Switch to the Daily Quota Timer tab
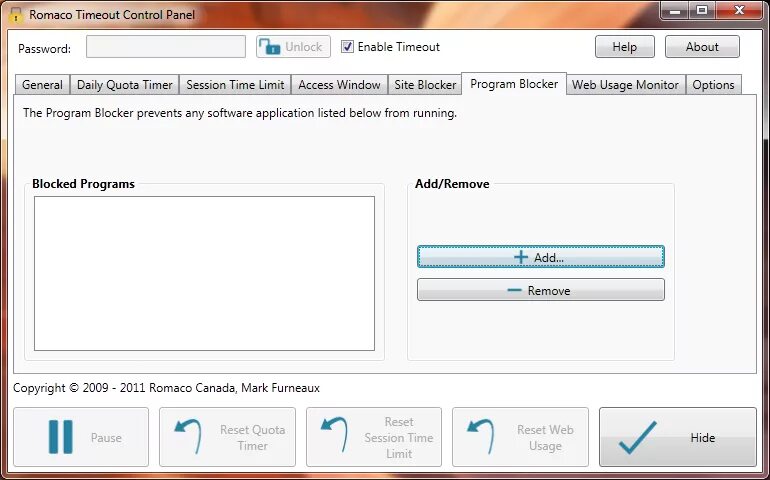 [x=125, y=85]
